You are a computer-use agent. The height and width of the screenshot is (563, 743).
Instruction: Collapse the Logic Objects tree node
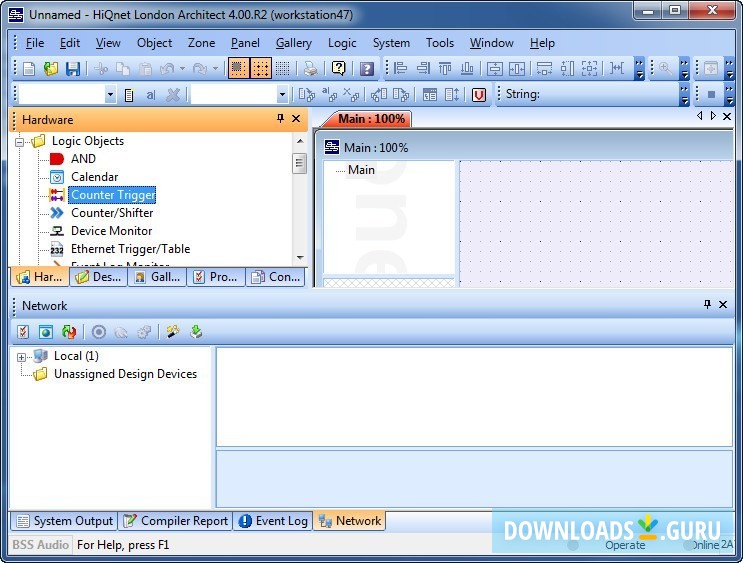pyautogui.click(x=19, y=142)
